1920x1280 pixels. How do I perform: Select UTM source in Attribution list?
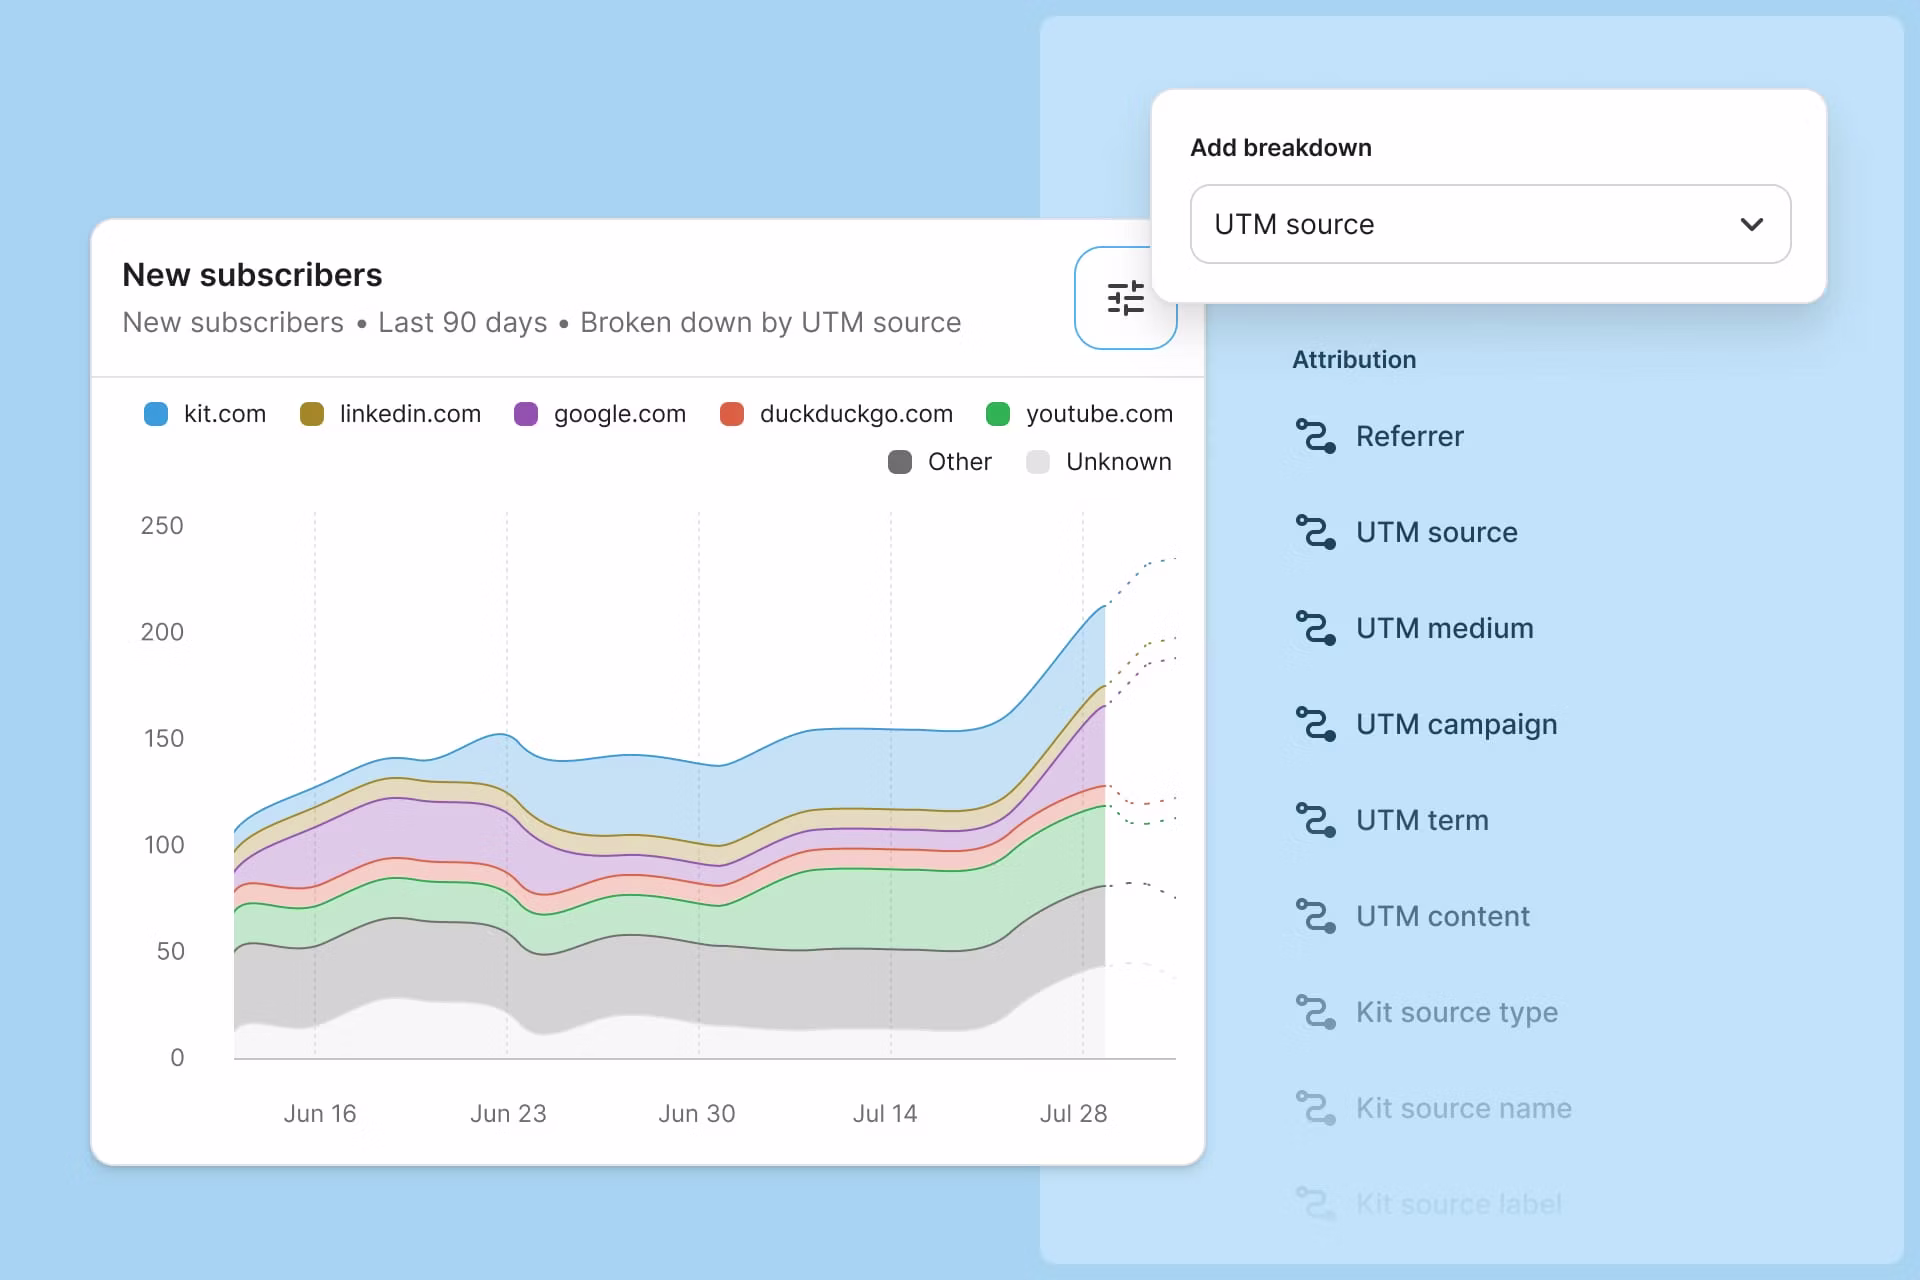tap(1436, 532)
